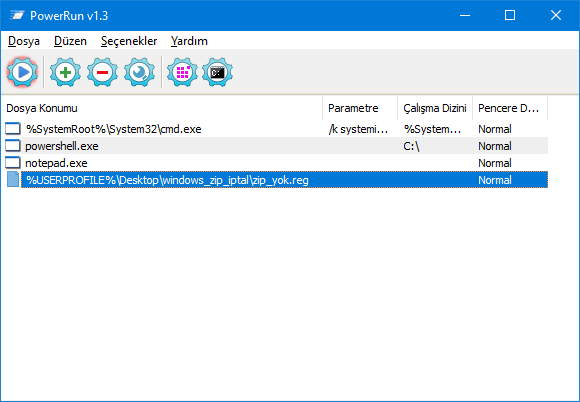Select the notepad.exe entry
The height and width of the screenshot is (402, 580).
point(56,163)
